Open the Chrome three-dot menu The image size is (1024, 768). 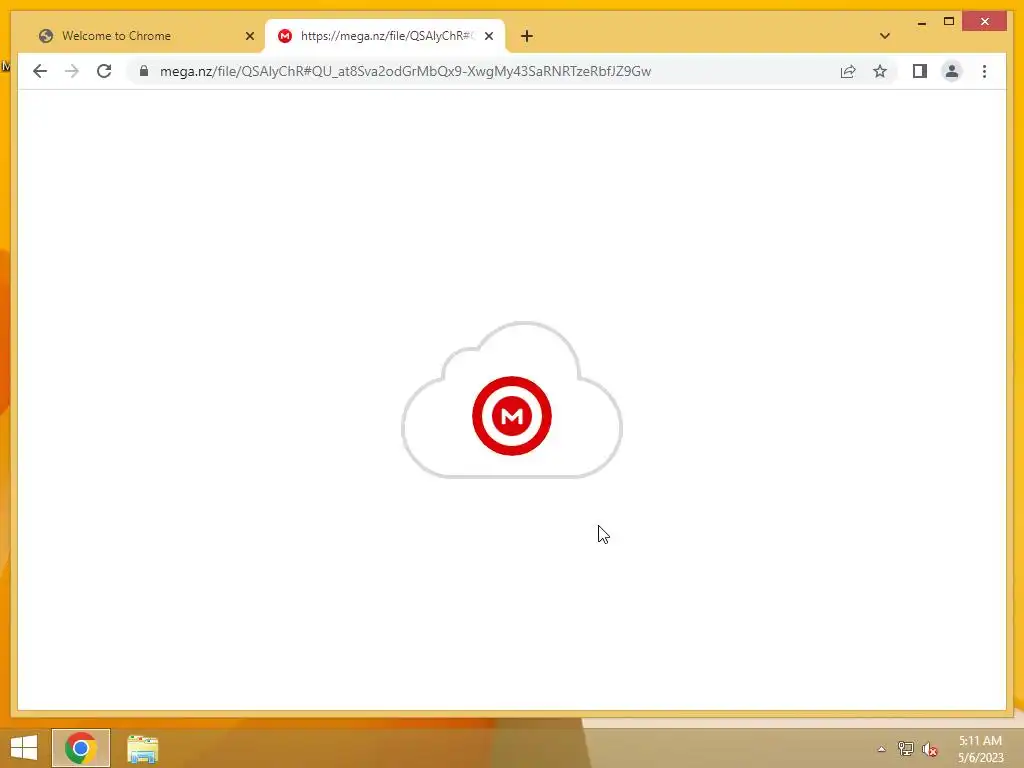984,71
